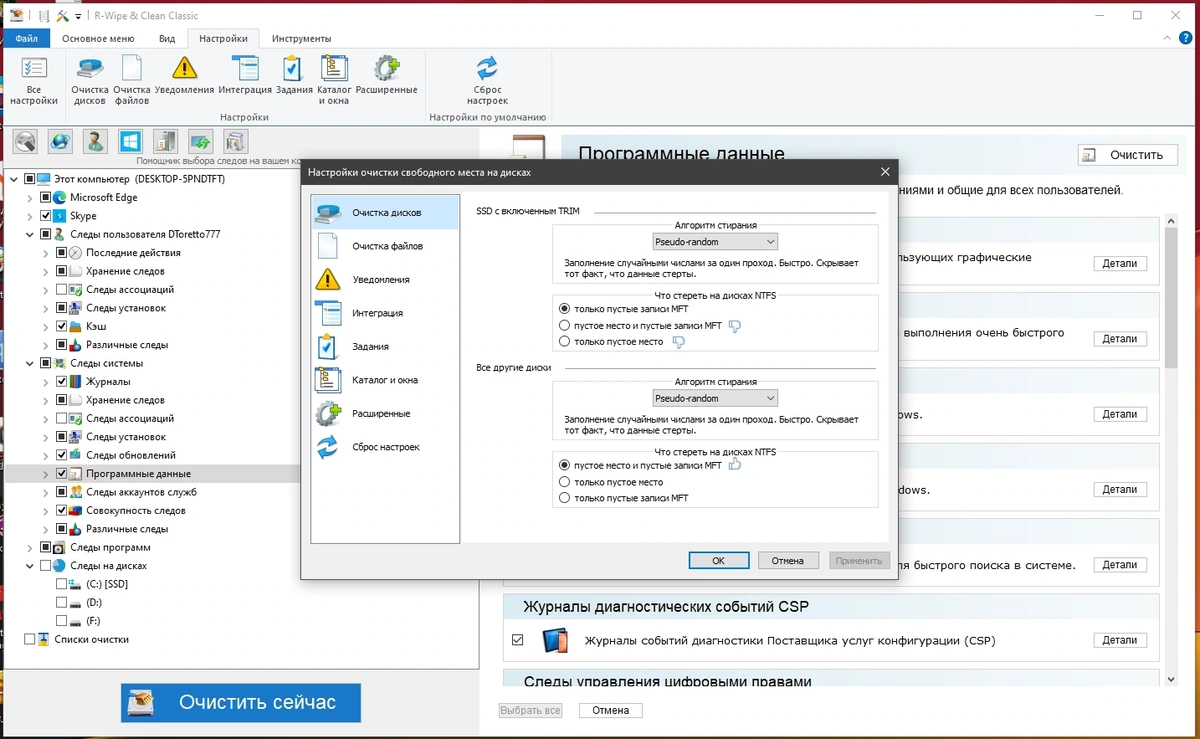Open Каталог и окна in the dialog sidebar
Image resolution: width=1200 pixels, height=739 pixels.
coord(386,380)
